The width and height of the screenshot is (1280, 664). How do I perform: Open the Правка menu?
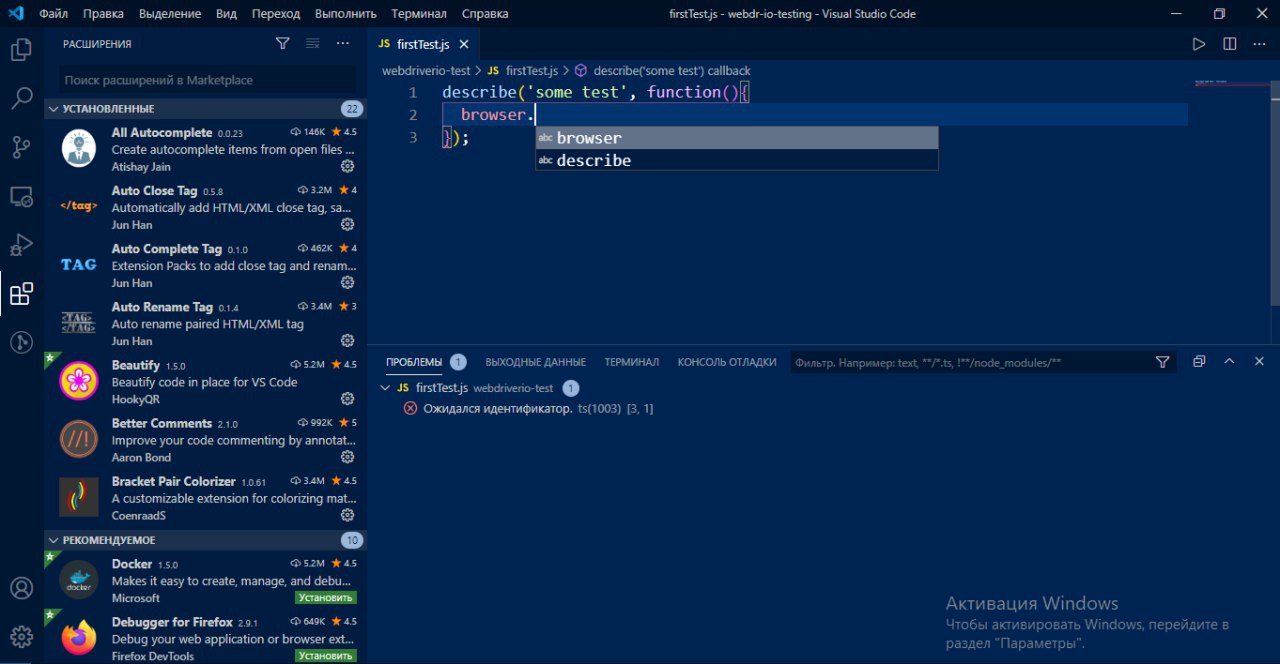[x=104, y=14]
